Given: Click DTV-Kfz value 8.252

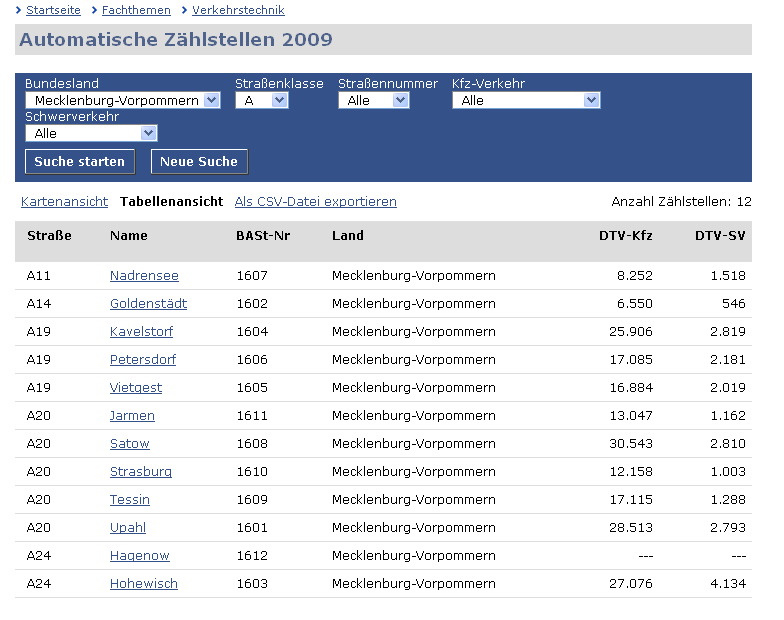Looking at the screenshot, I should (634, 276).
